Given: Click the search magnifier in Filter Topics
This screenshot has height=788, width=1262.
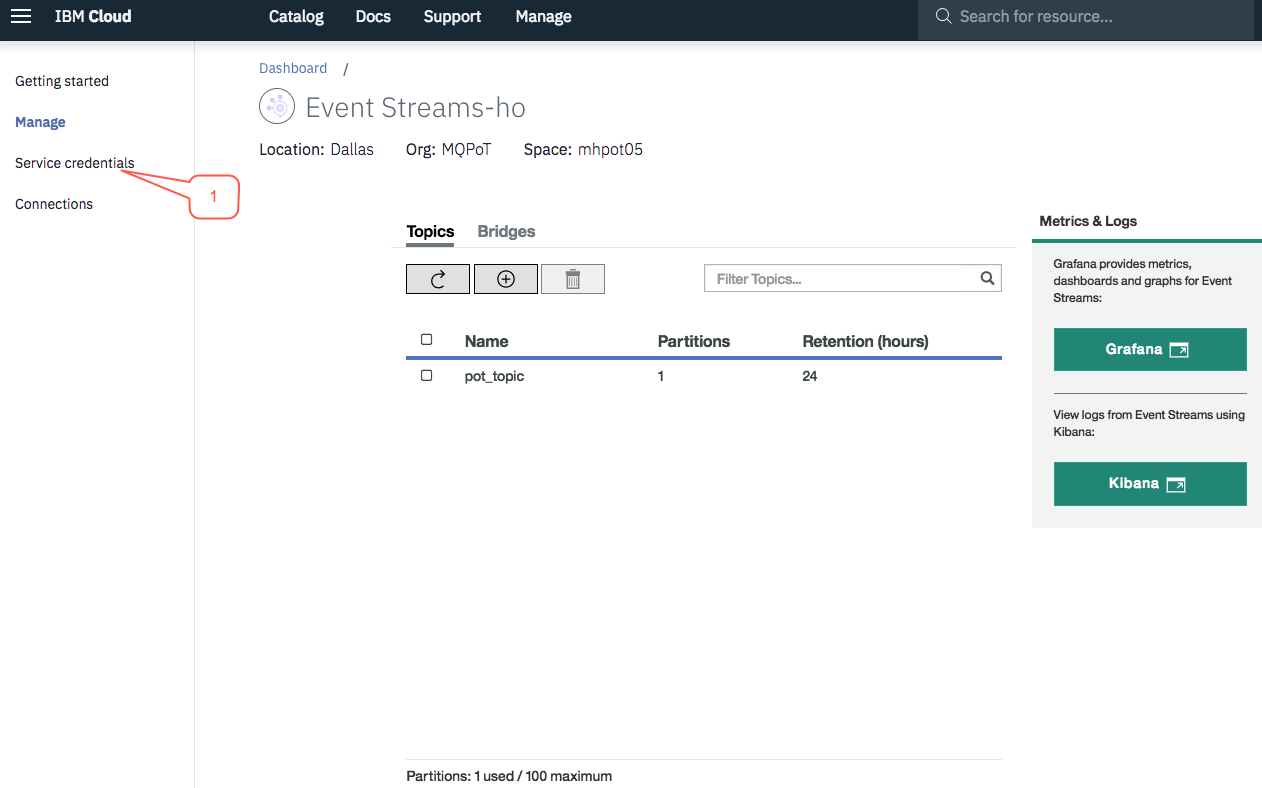Looking at the screenshot, I should point(987,279).
